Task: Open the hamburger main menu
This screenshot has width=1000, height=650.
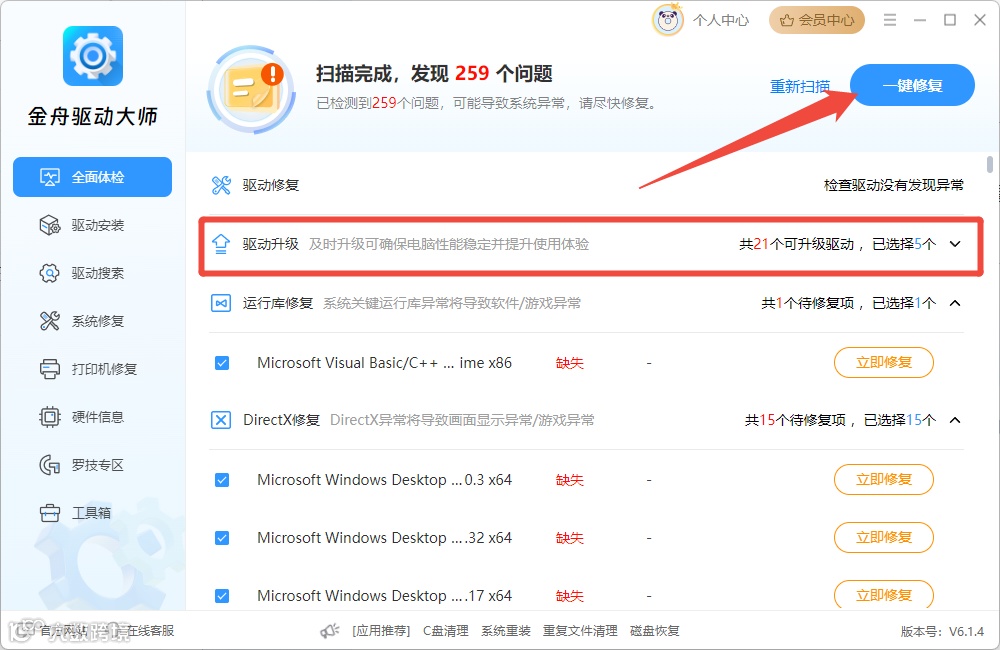Action: 890,20
